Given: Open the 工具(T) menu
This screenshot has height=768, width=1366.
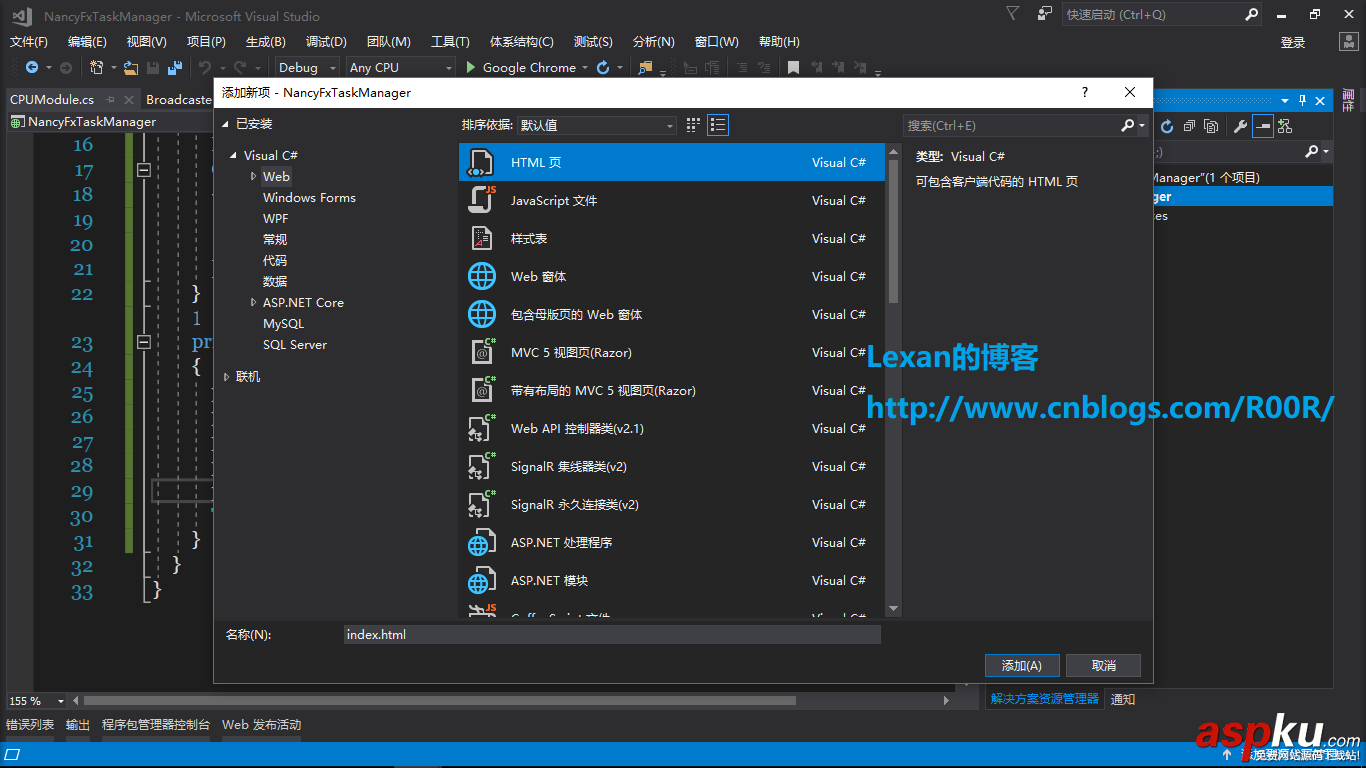Looking at the screenshot, I should [x=450, y=41].
